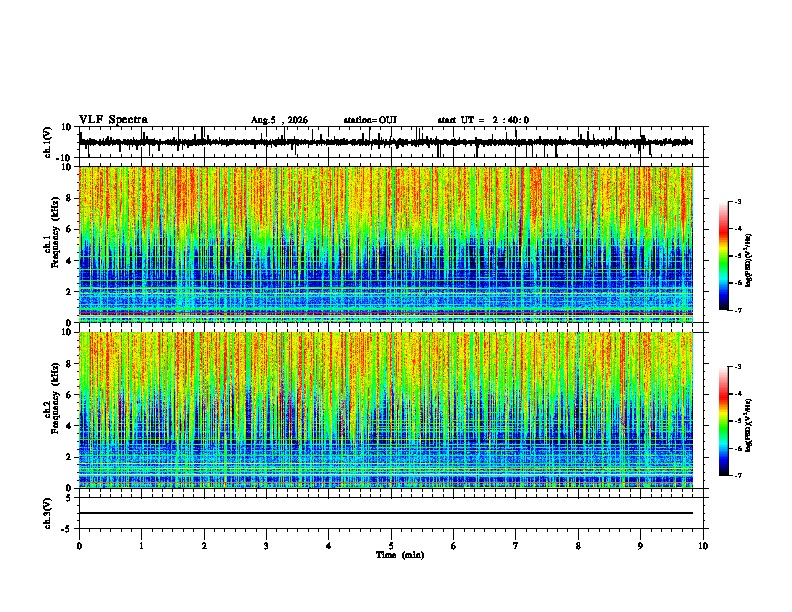Click the "-10" tick on ch.1(V) axis
Viewport: 792px width, 612px height.
(65, 158)
